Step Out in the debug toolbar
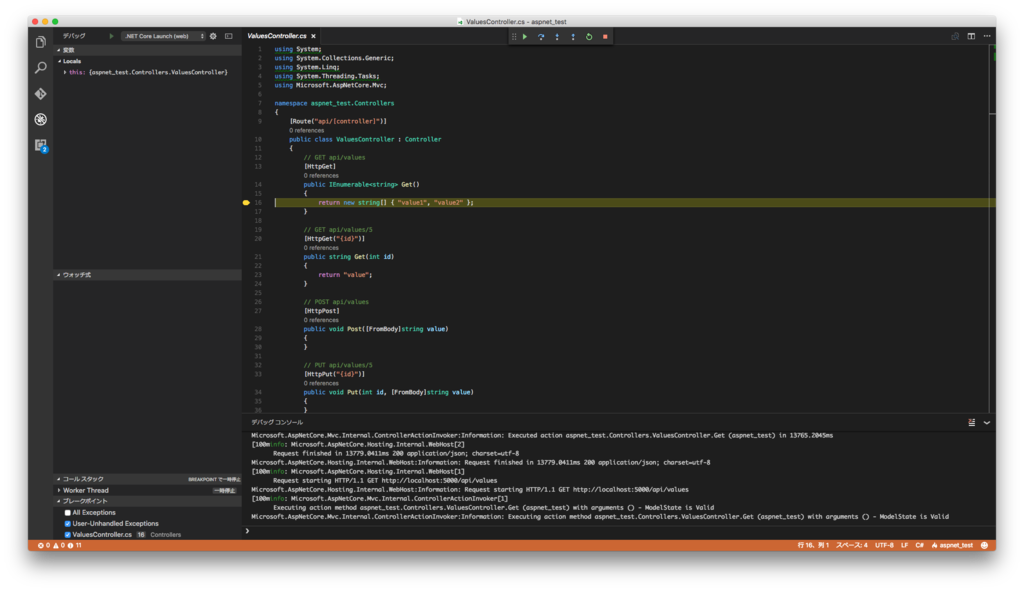 [573, 37]
